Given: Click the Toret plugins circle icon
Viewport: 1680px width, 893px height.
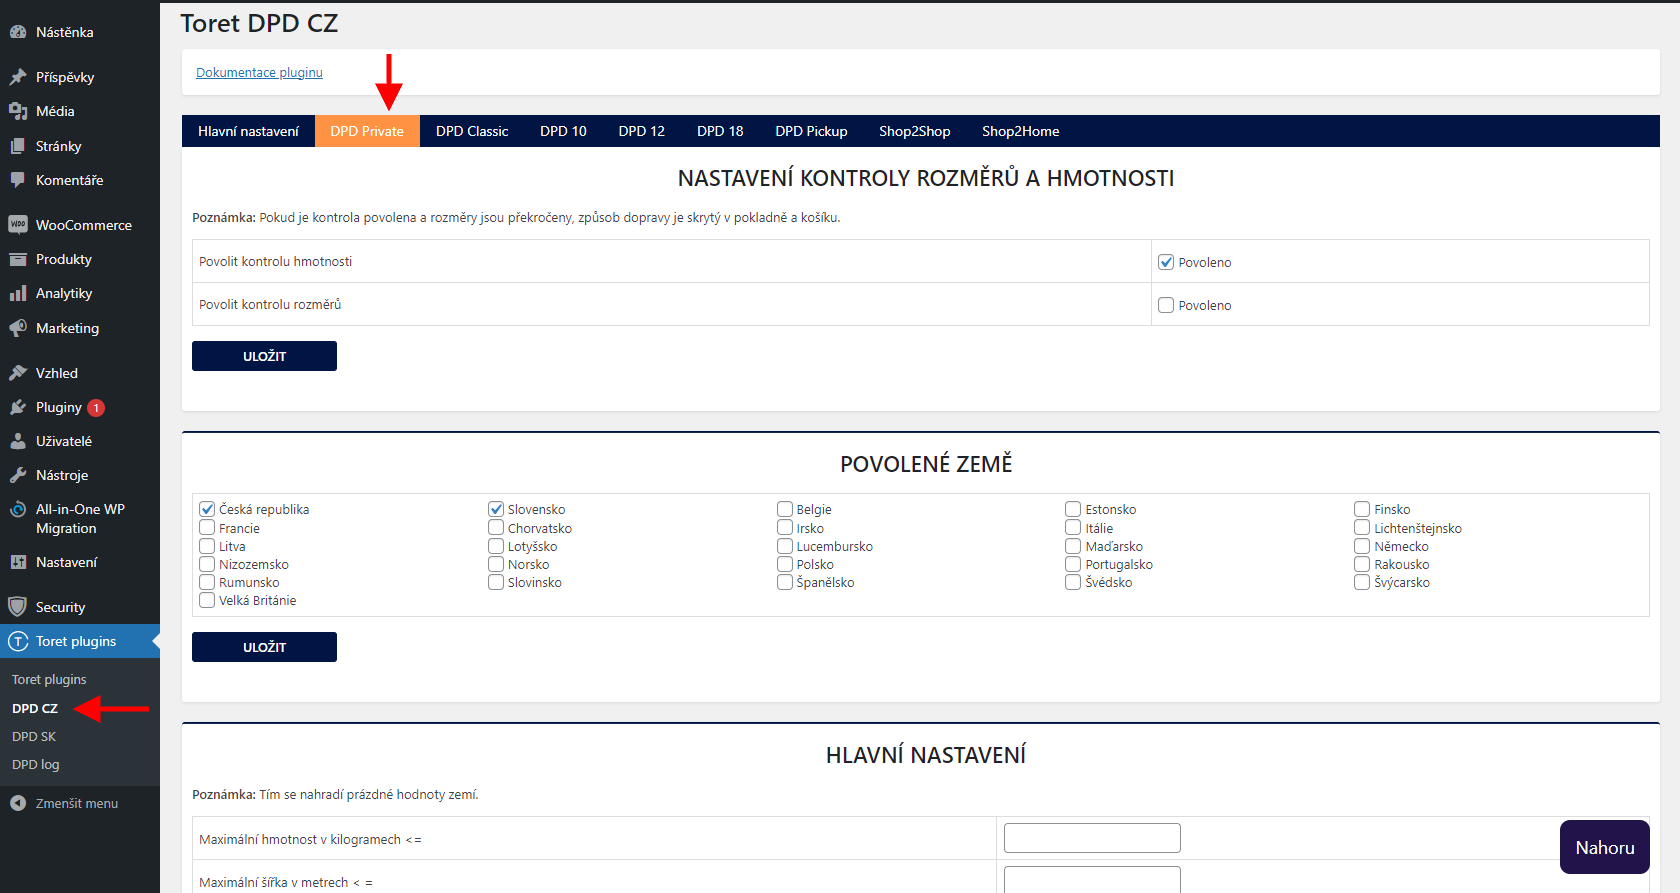Looking at the screenshot, I should click(x=18, y=641).
